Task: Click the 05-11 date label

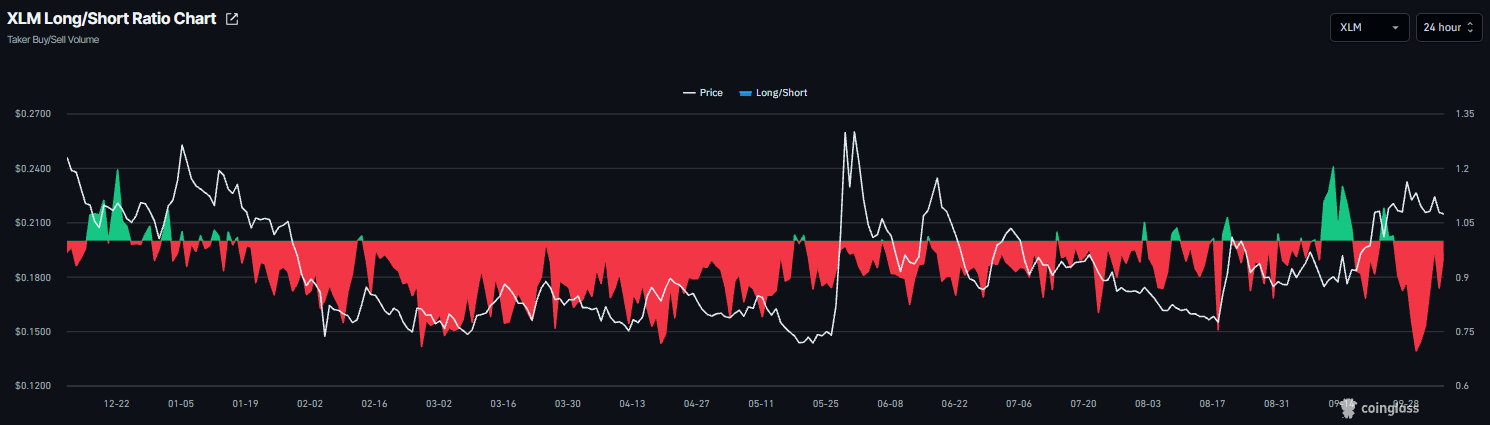Action: [x=761, y=404]
